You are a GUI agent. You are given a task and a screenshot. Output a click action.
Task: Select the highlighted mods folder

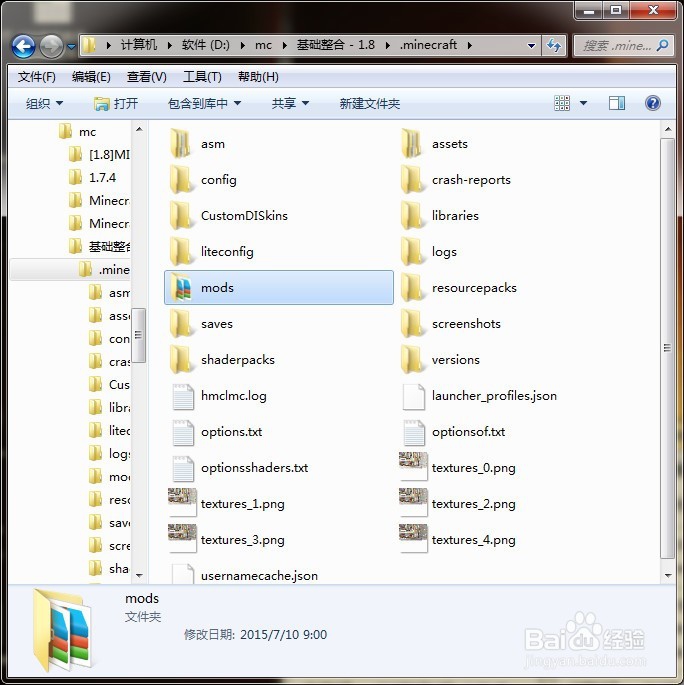(x=279, y=287)
